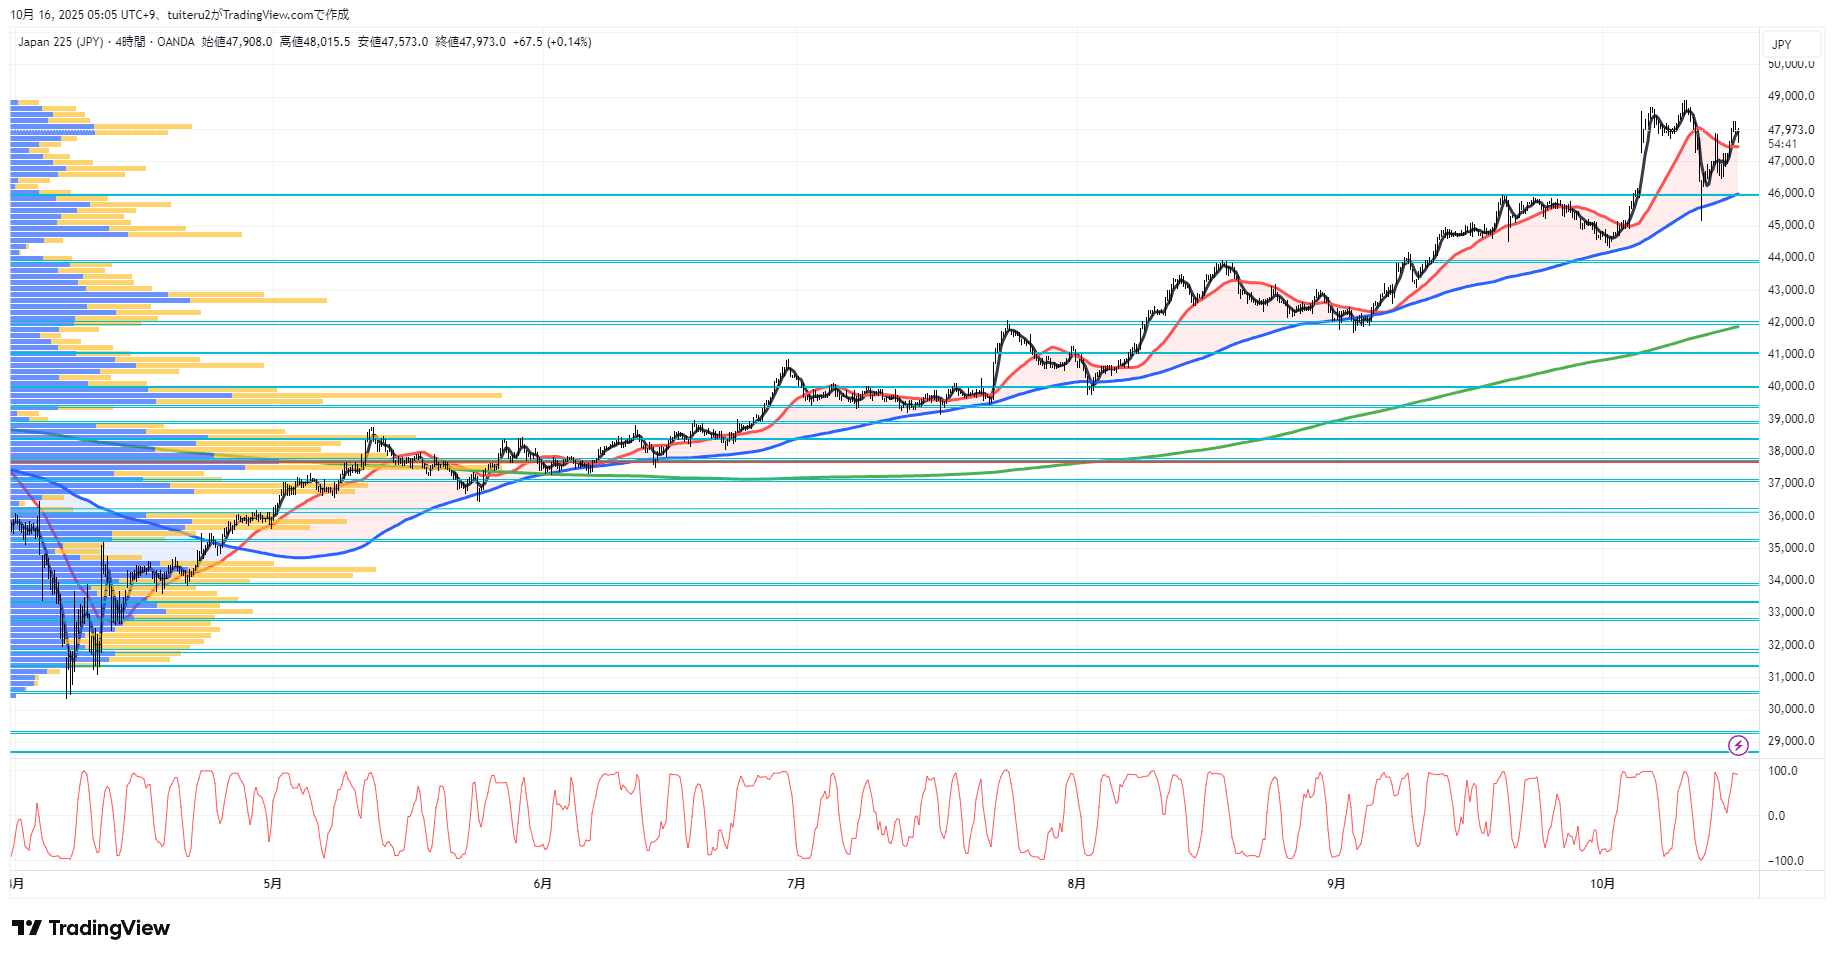The height and width of the screenshot is (958, 1835).
Task: Click the Japan 225 (JPY) symbol title
Action: click(60, 42)
